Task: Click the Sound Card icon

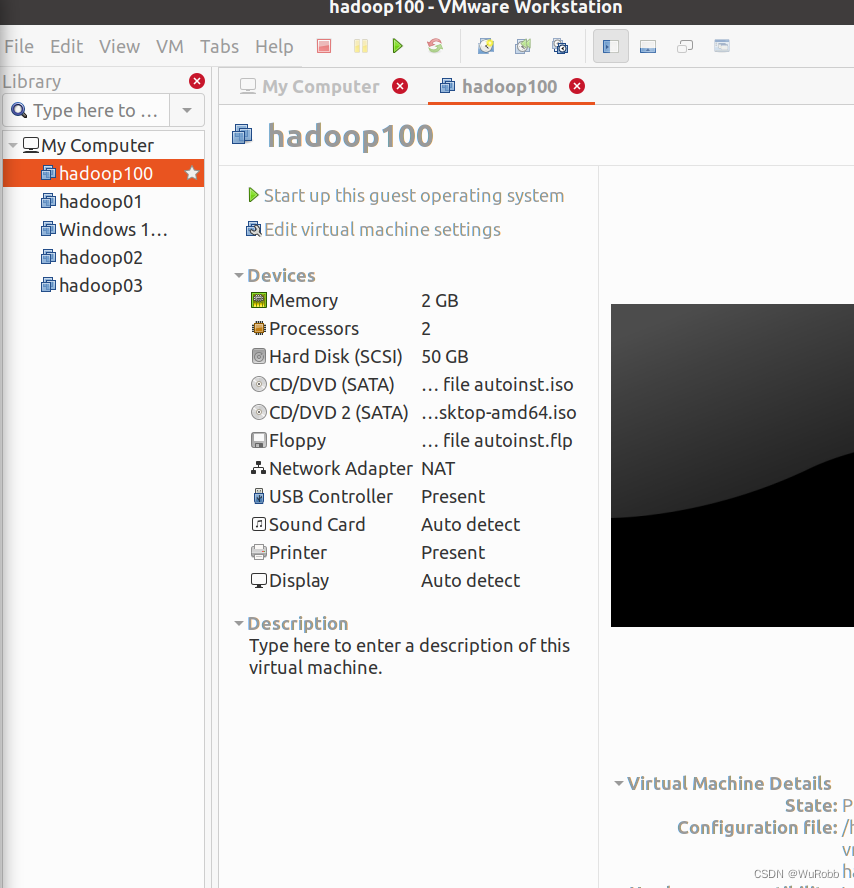Action: pos(259,524)
